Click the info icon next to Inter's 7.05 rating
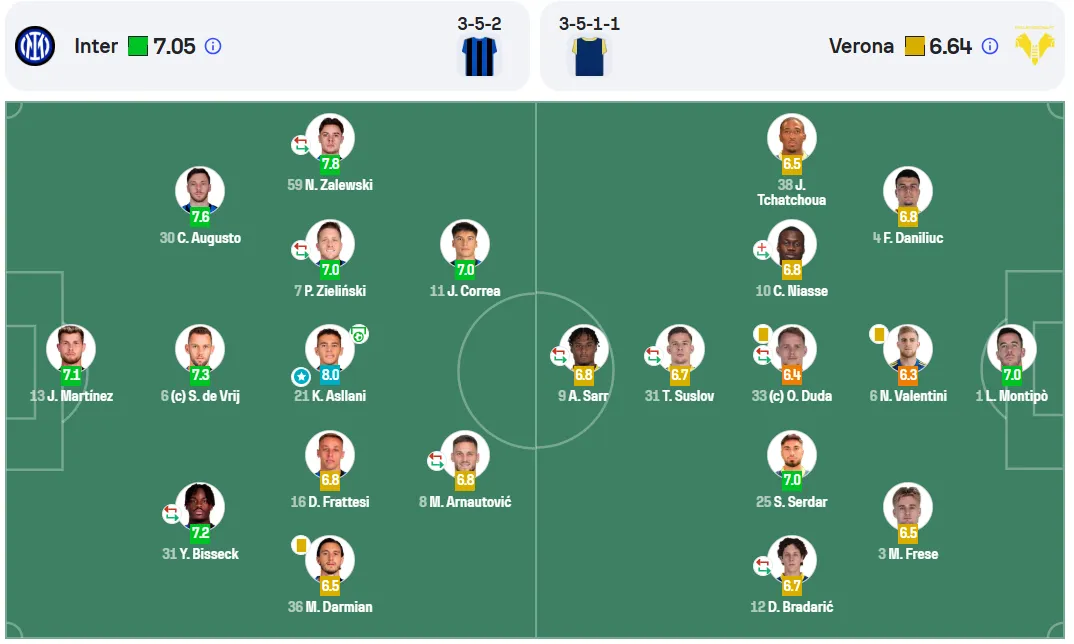1074x644 pixels. pyautogui.click(x=213, y=47)
